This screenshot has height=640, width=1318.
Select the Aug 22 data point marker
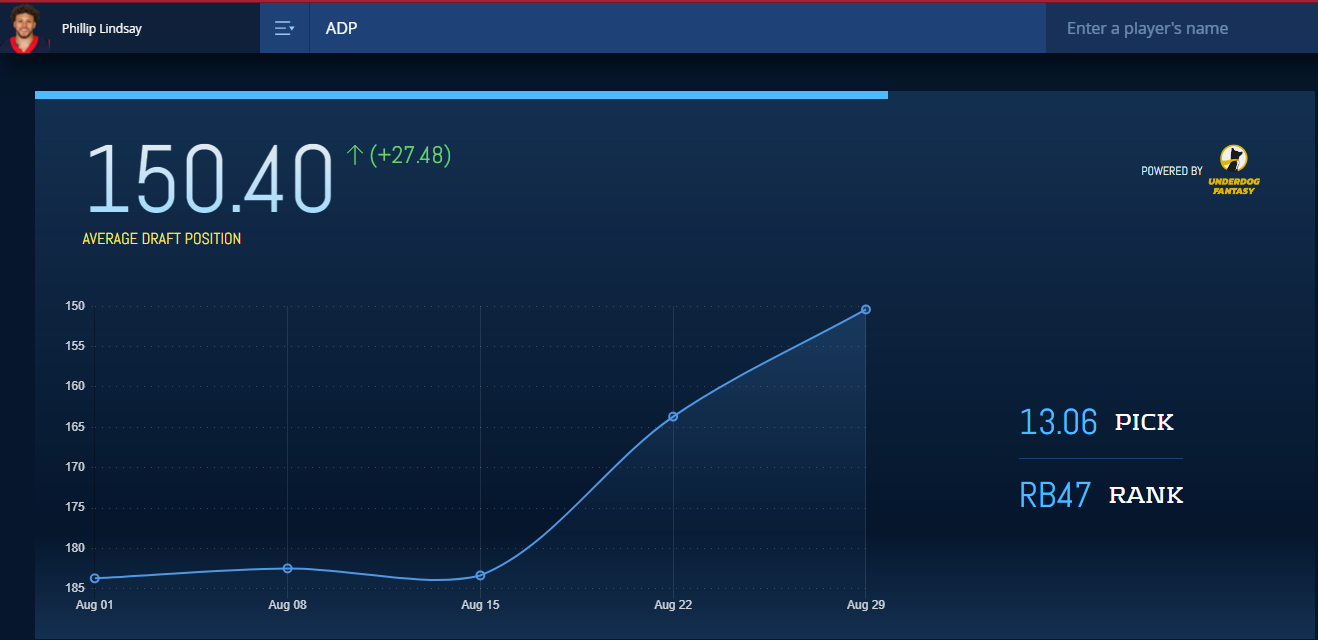pyautogui.click(x=673, y=416)
